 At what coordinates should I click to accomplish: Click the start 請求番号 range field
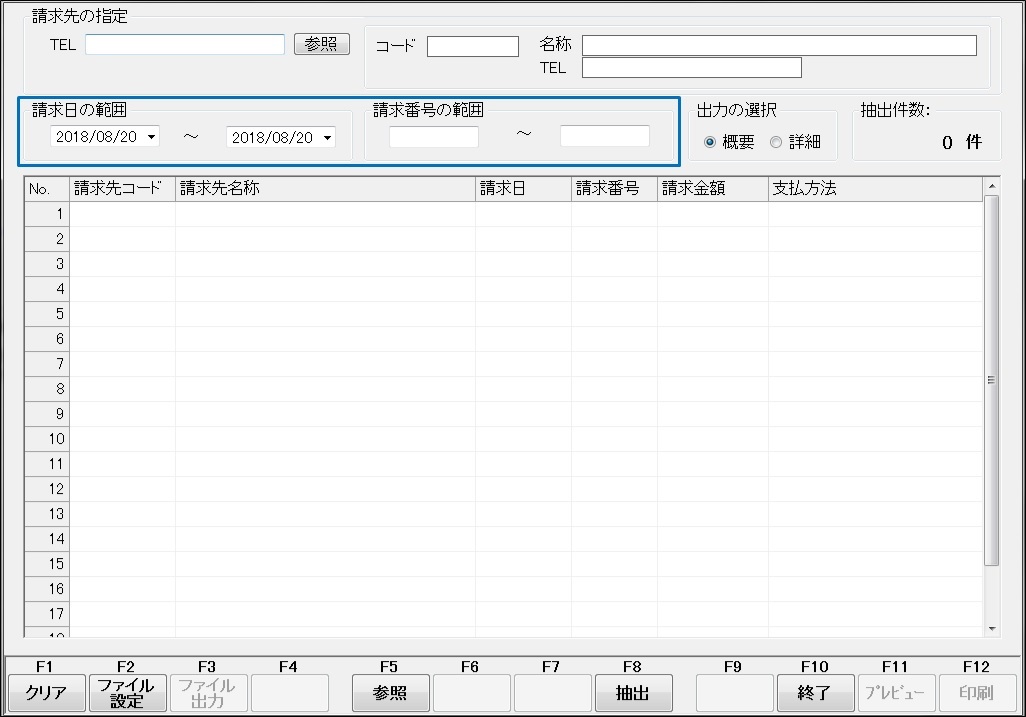click(x=433, y=137)
